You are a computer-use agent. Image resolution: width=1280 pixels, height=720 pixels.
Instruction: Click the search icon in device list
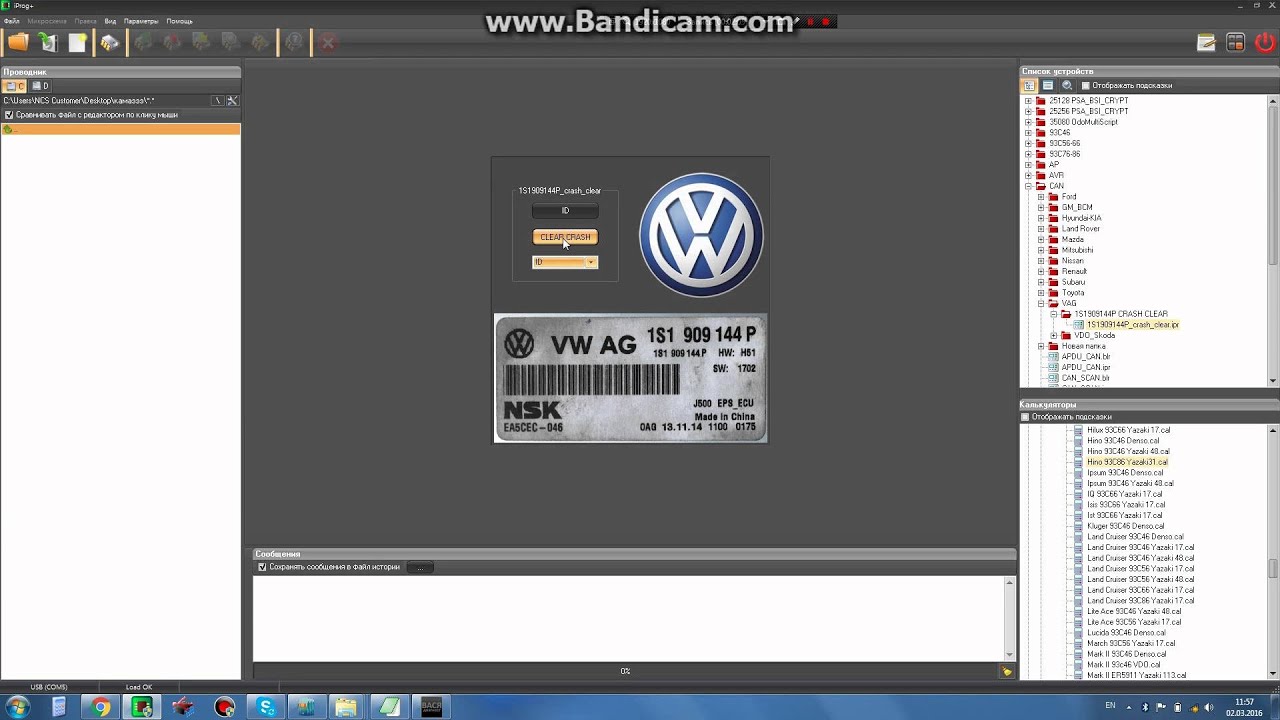[1067, 85]
